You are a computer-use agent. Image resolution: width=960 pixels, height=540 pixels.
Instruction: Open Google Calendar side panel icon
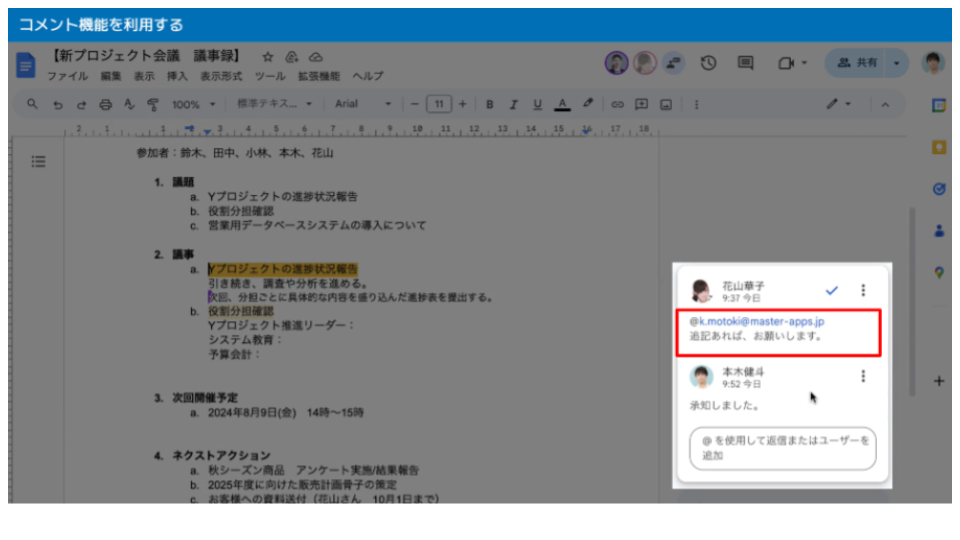(939, 105)
